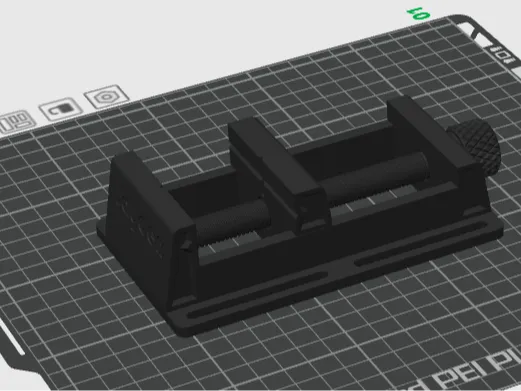Click the arrange objects plate icon
Image resolution: width=521 pixels, height=391 pixels.
(x=16, y=122)
